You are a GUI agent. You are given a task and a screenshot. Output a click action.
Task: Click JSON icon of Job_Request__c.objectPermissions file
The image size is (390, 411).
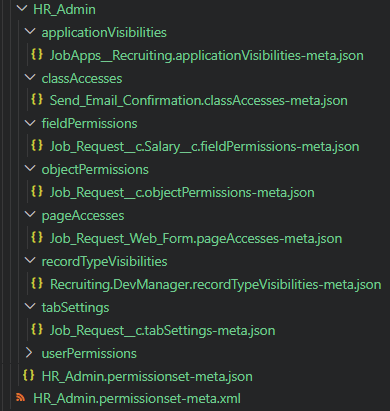coord(37,191)
